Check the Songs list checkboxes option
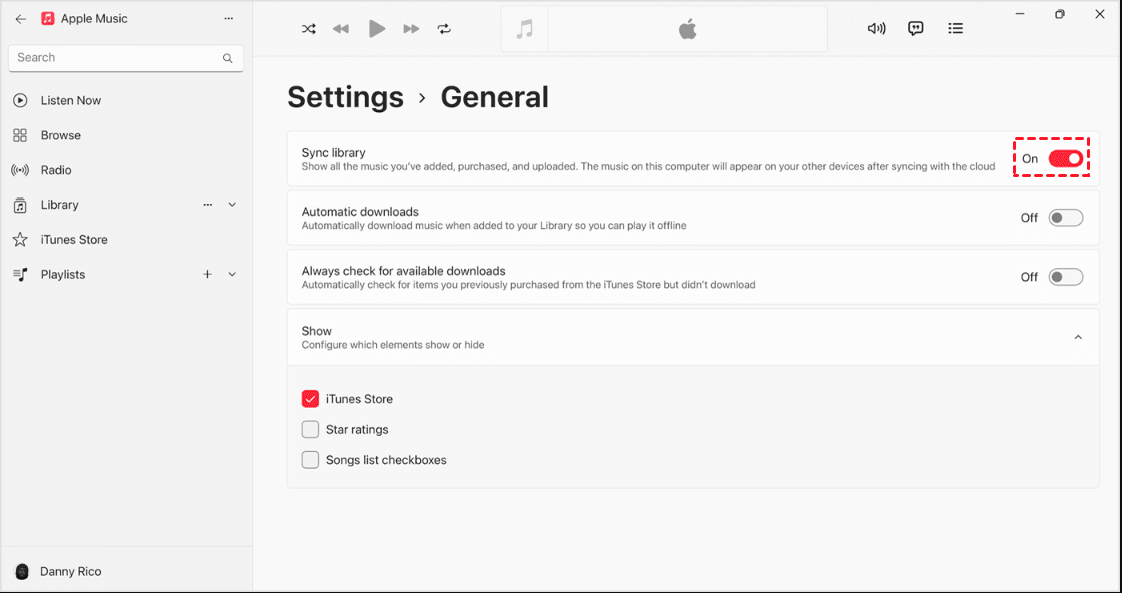Screen dimensions: 1122x593 [310, 460]
